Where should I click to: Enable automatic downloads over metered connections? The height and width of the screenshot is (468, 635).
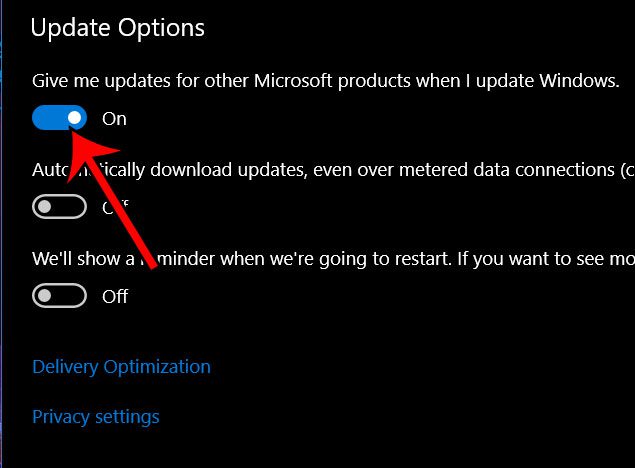click(59, 207)
